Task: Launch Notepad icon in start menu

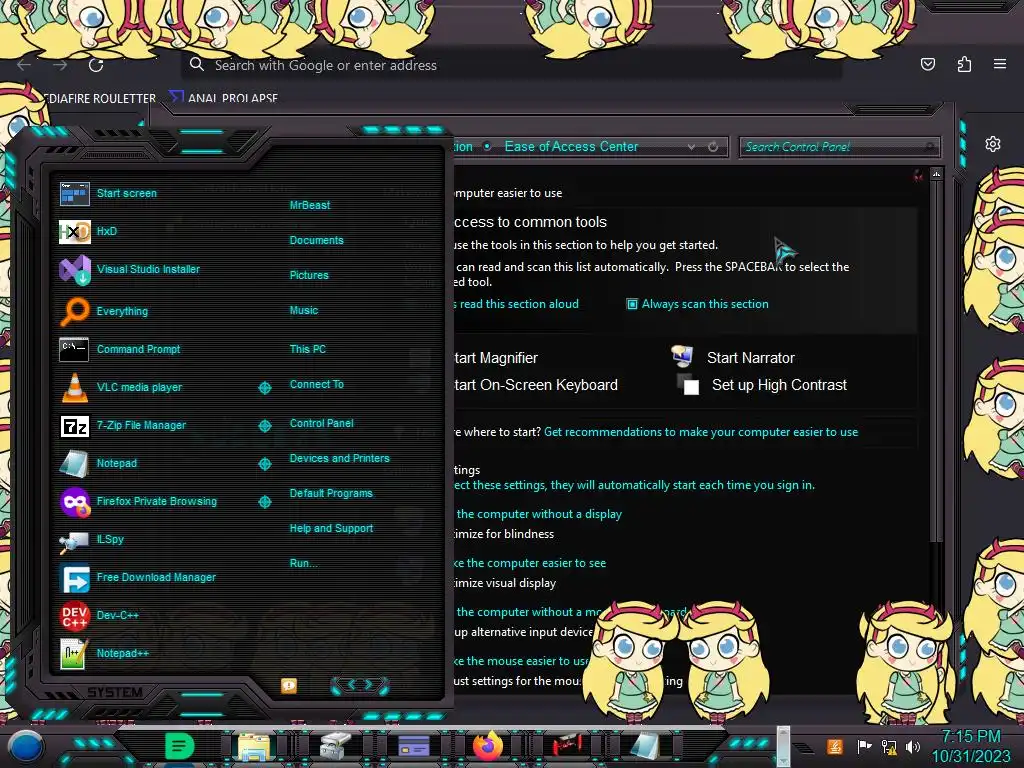Action: [x=74, y=464]
